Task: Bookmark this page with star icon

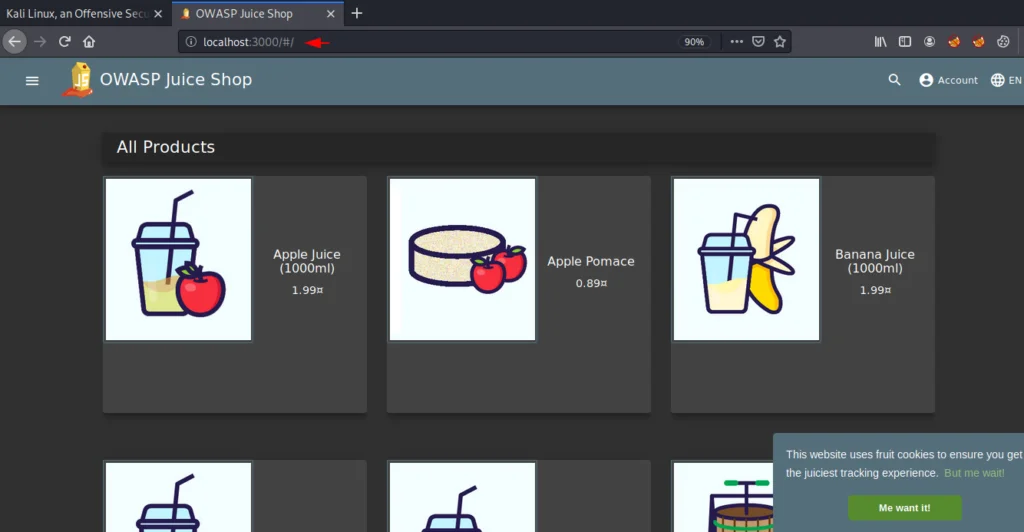Action: click(780, 42)
